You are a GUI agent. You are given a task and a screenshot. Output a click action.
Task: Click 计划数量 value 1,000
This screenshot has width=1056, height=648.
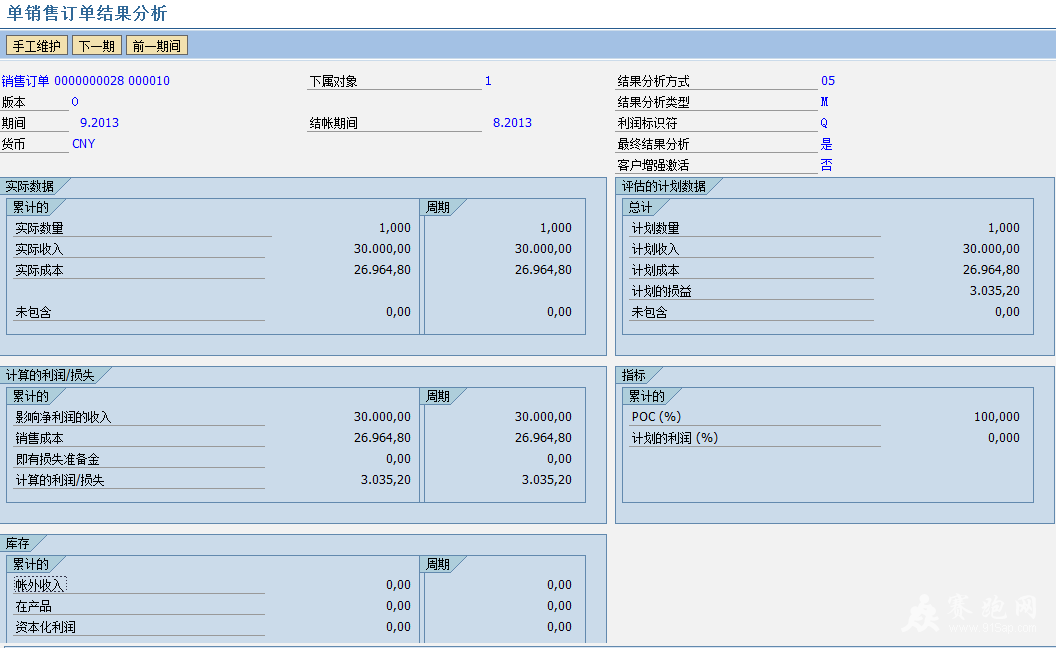1003,228
